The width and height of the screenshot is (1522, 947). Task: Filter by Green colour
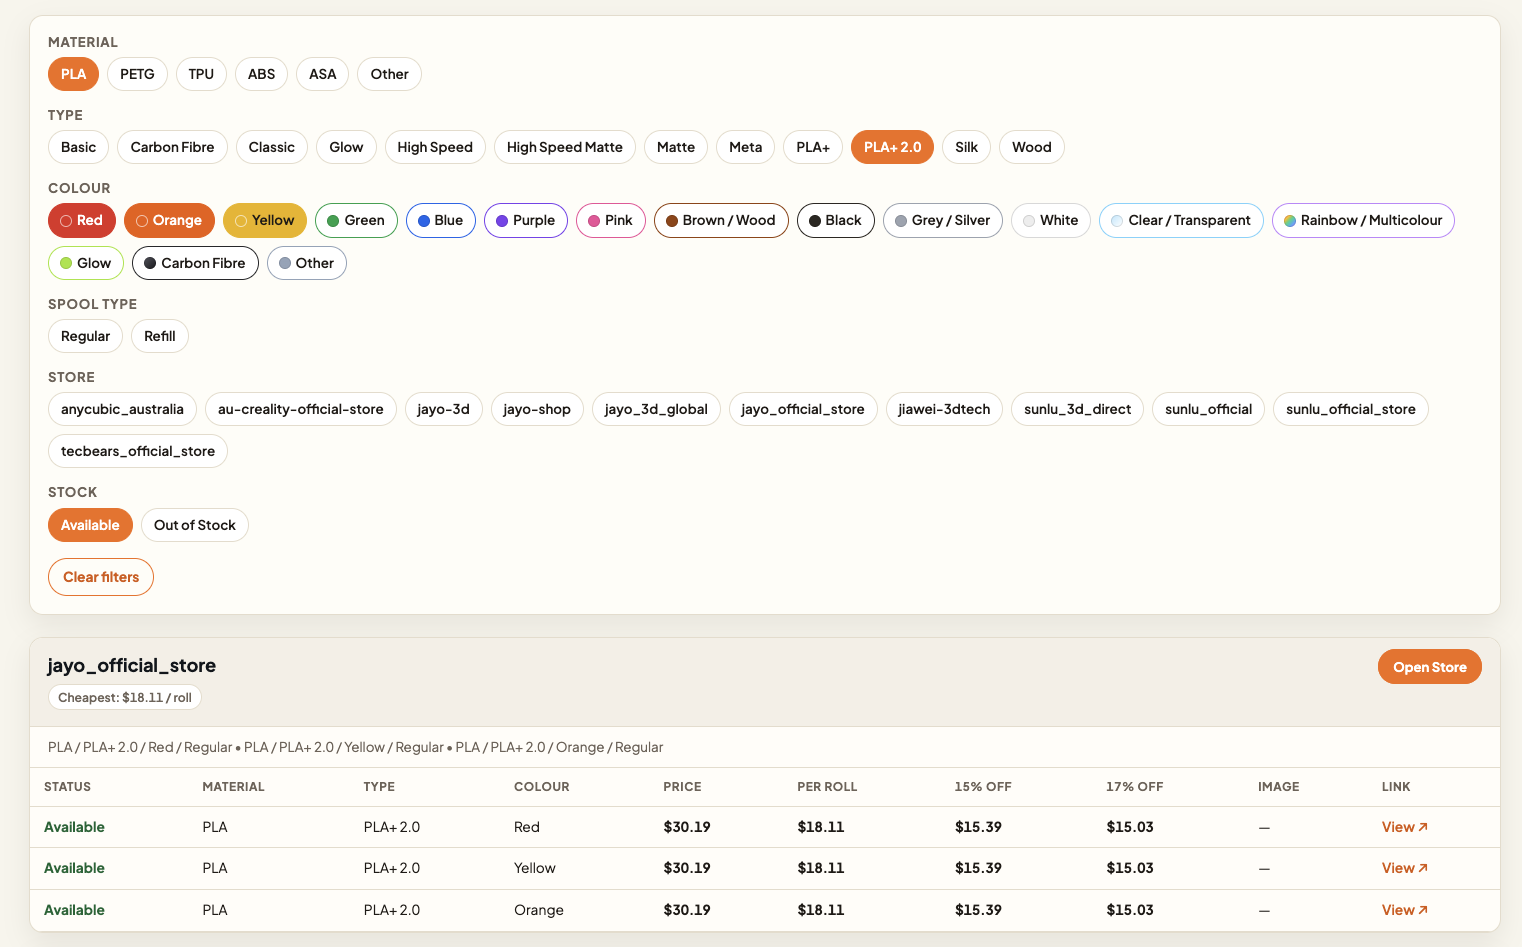point(356,220)
